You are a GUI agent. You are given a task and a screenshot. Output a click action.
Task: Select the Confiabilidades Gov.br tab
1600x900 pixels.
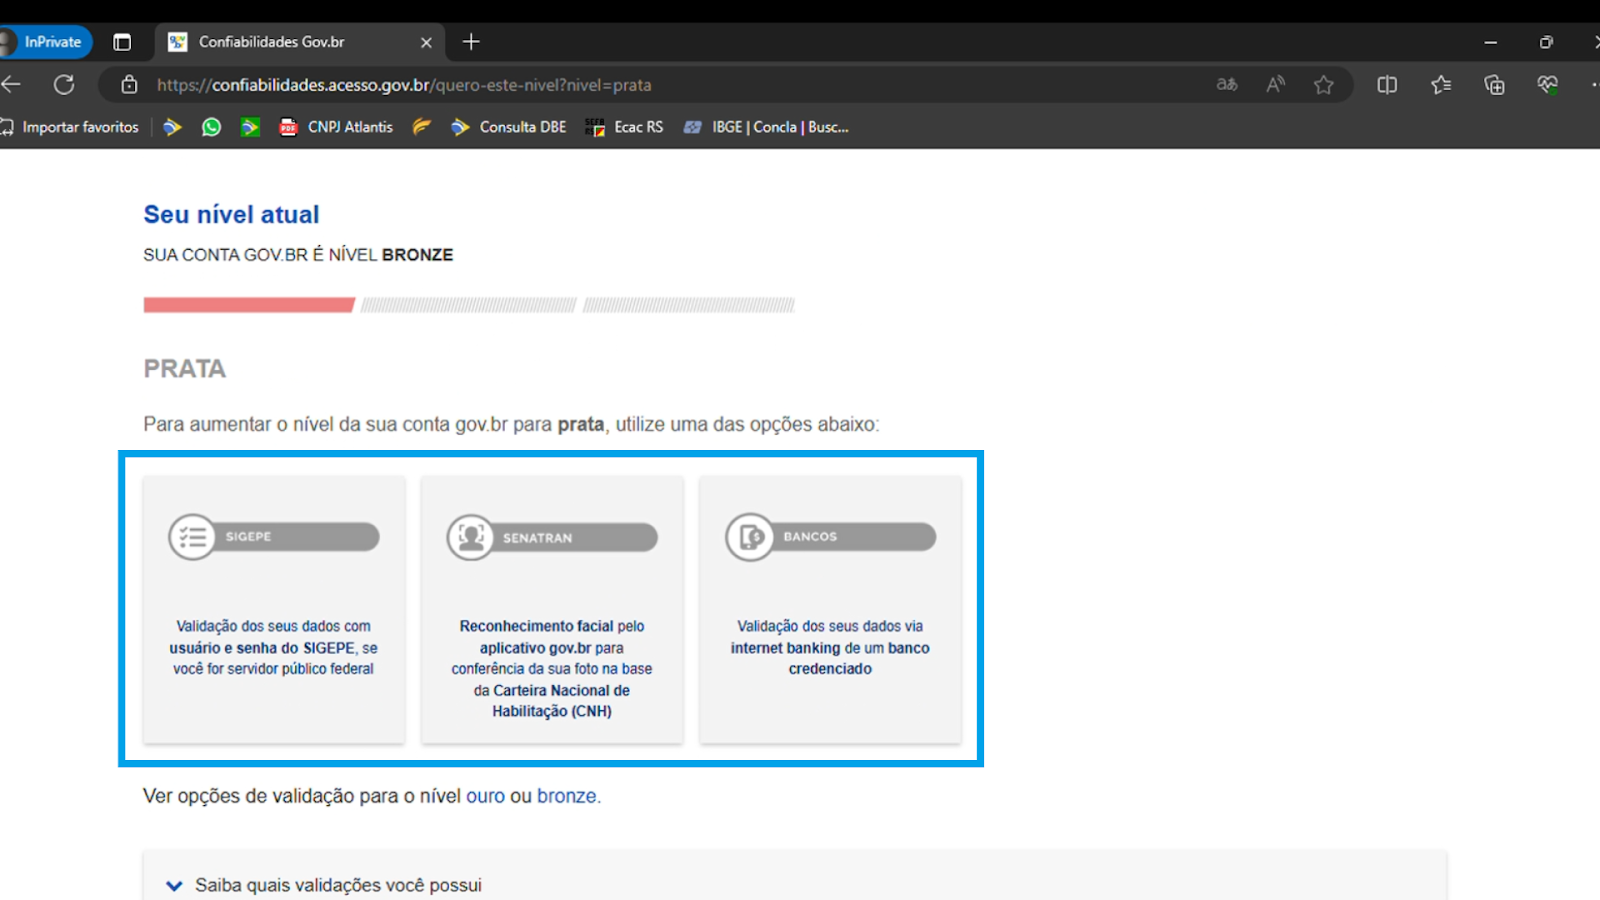[300, 42]
